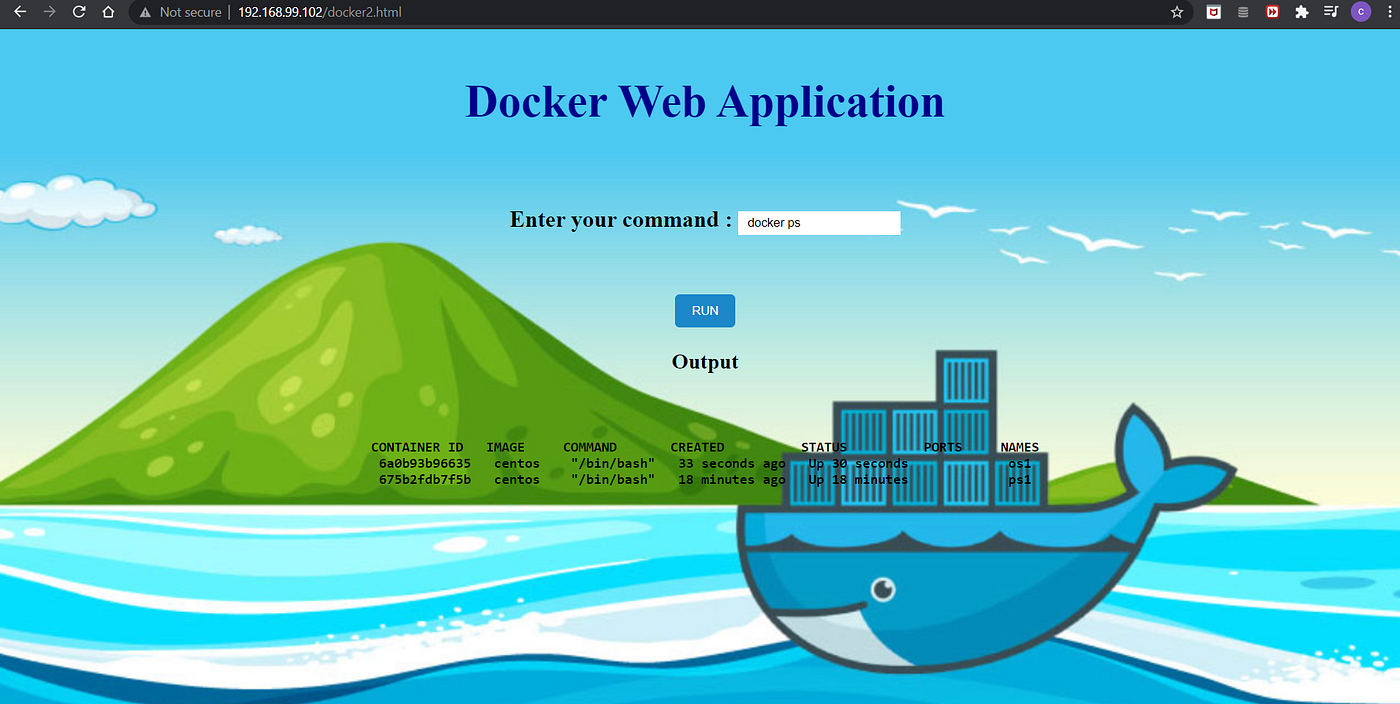The width and height of the screenshot is (1400, 704).
Task: Click the red fast-forward extension icon
Action: click(1271, 12)
